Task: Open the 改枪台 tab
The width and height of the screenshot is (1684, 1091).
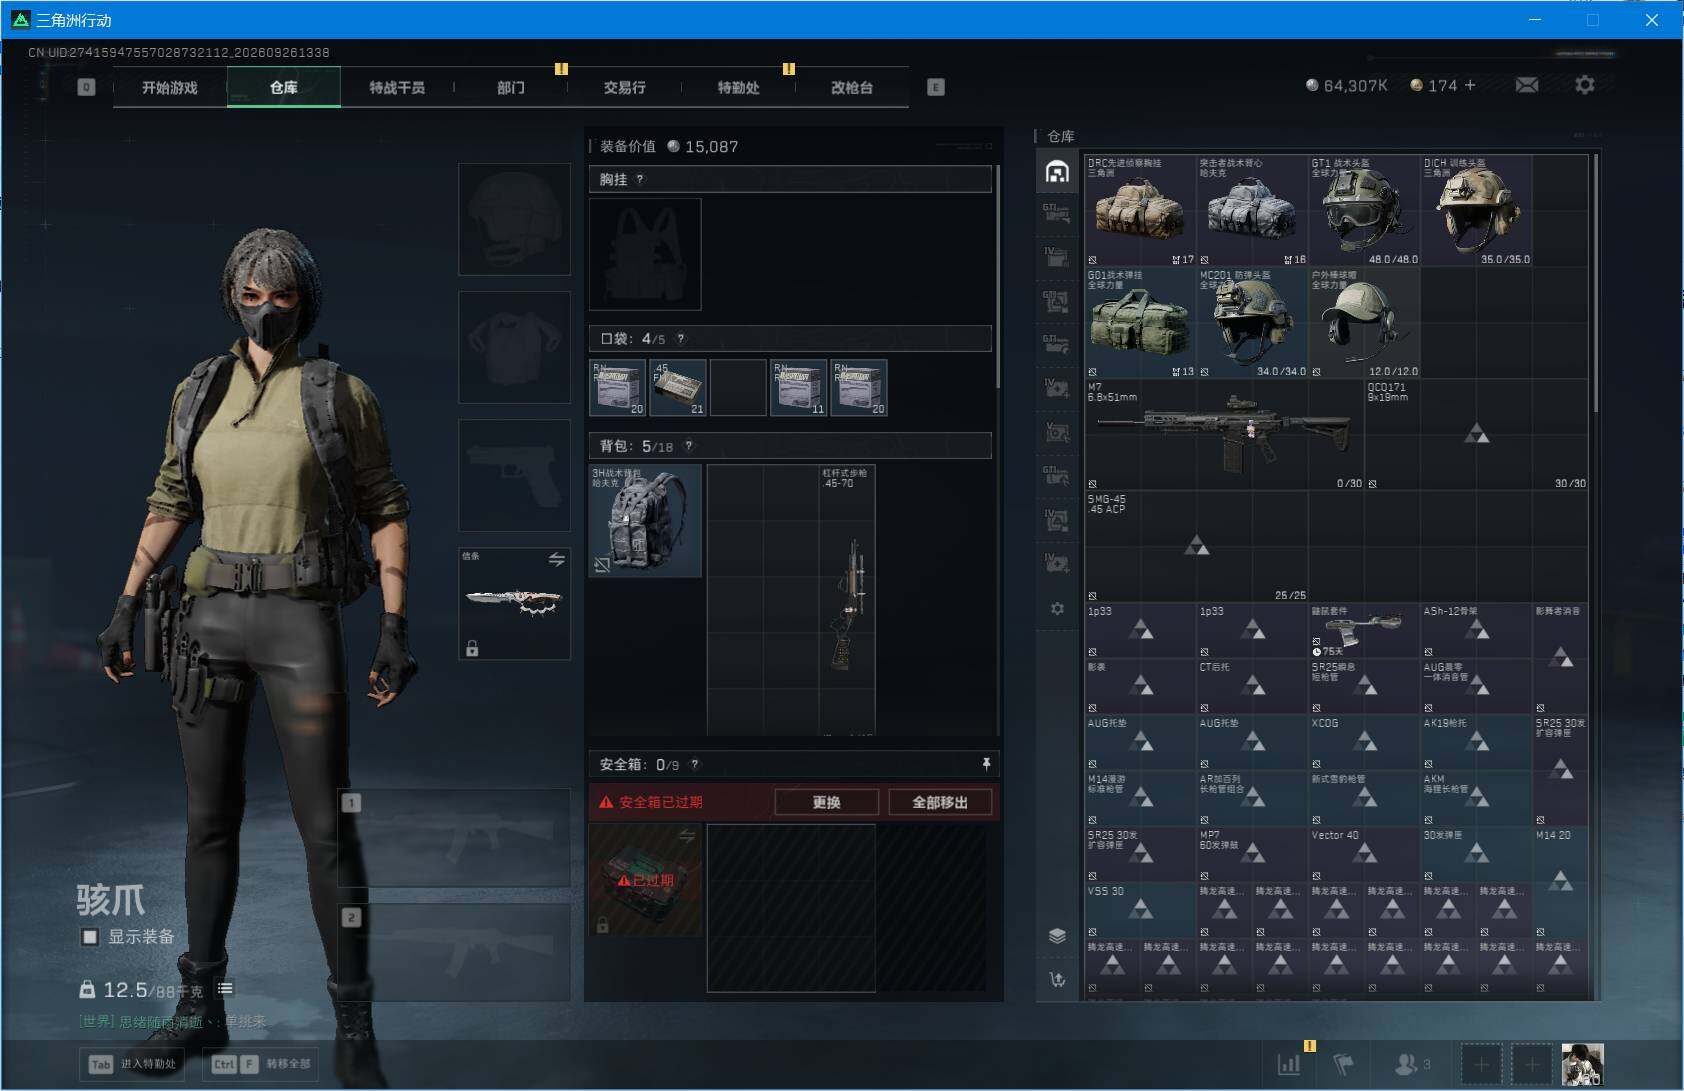Action: [852, 88]
